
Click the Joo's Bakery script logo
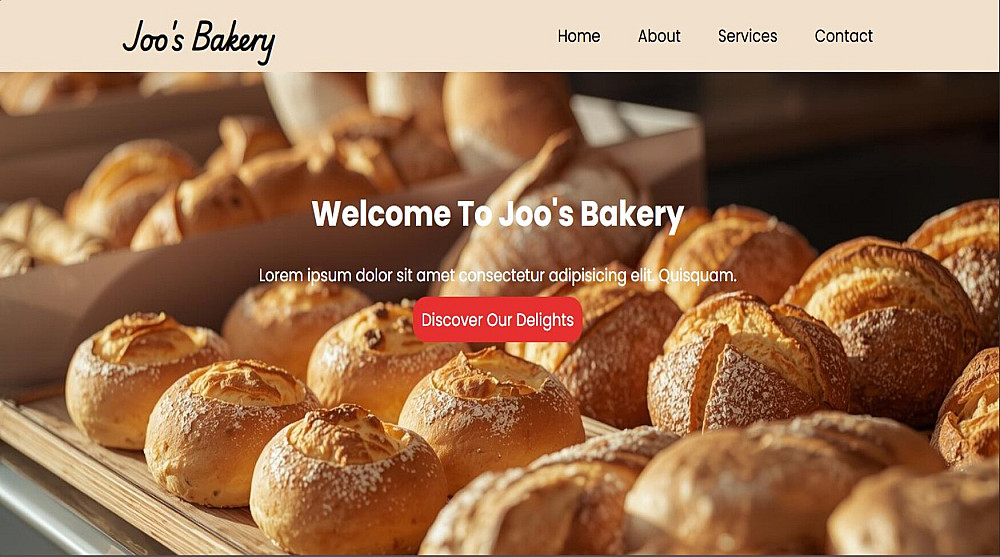click(198, 41)
